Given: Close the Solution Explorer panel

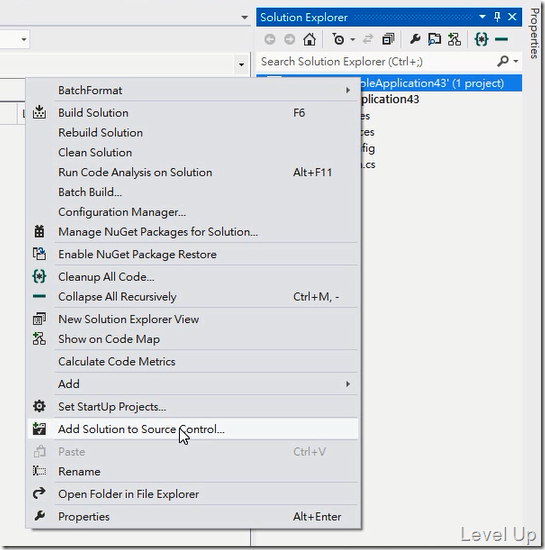Looking at the screenshot, I should (512, 16).
